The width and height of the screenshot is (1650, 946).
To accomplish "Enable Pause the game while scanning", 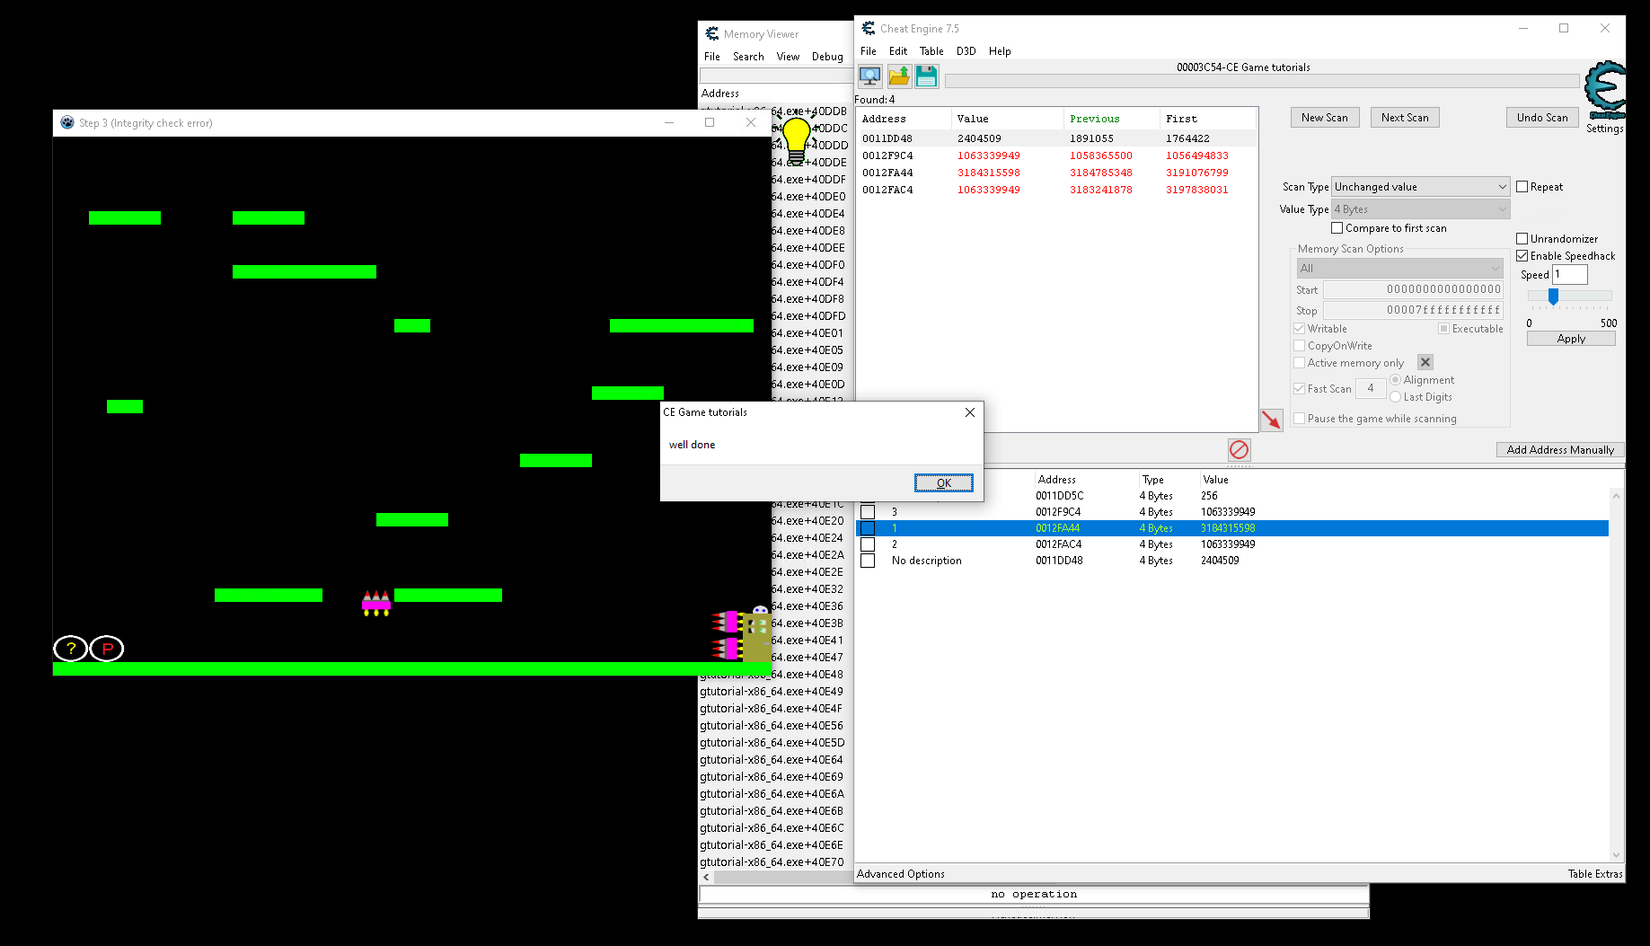I will [1299, 419].
